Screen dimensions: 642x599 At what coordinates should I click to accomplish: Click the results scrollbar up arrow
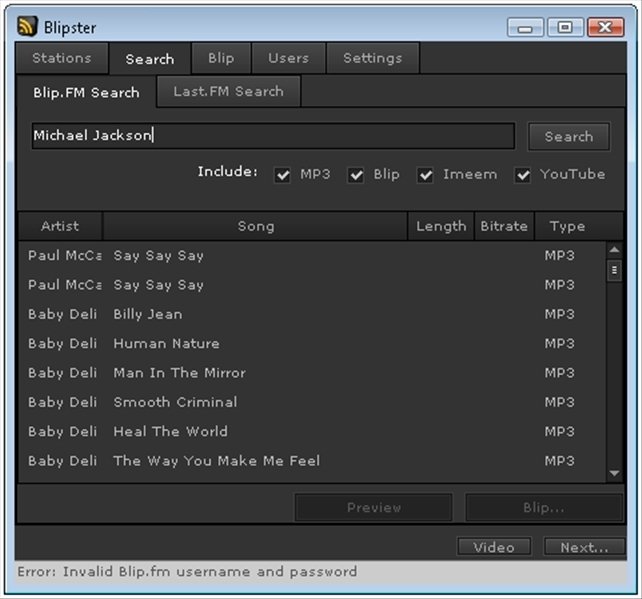click(614, 250)
